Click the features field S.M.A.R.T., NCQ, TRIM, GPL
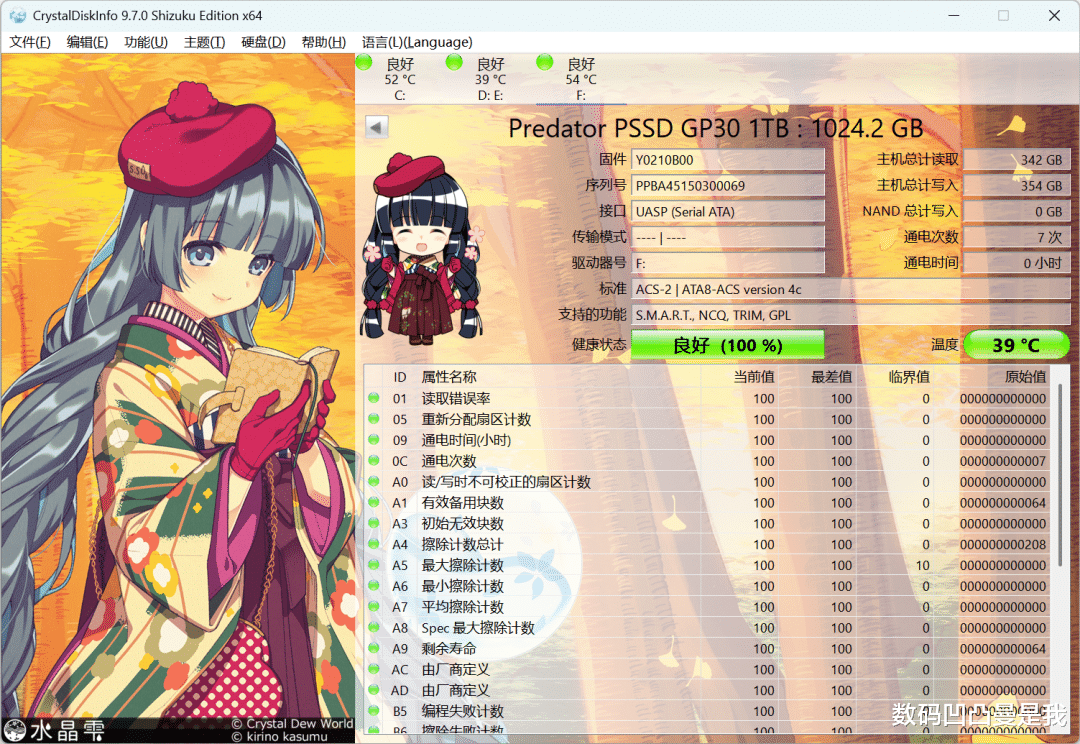1080x744 pixels. (851, 315)
